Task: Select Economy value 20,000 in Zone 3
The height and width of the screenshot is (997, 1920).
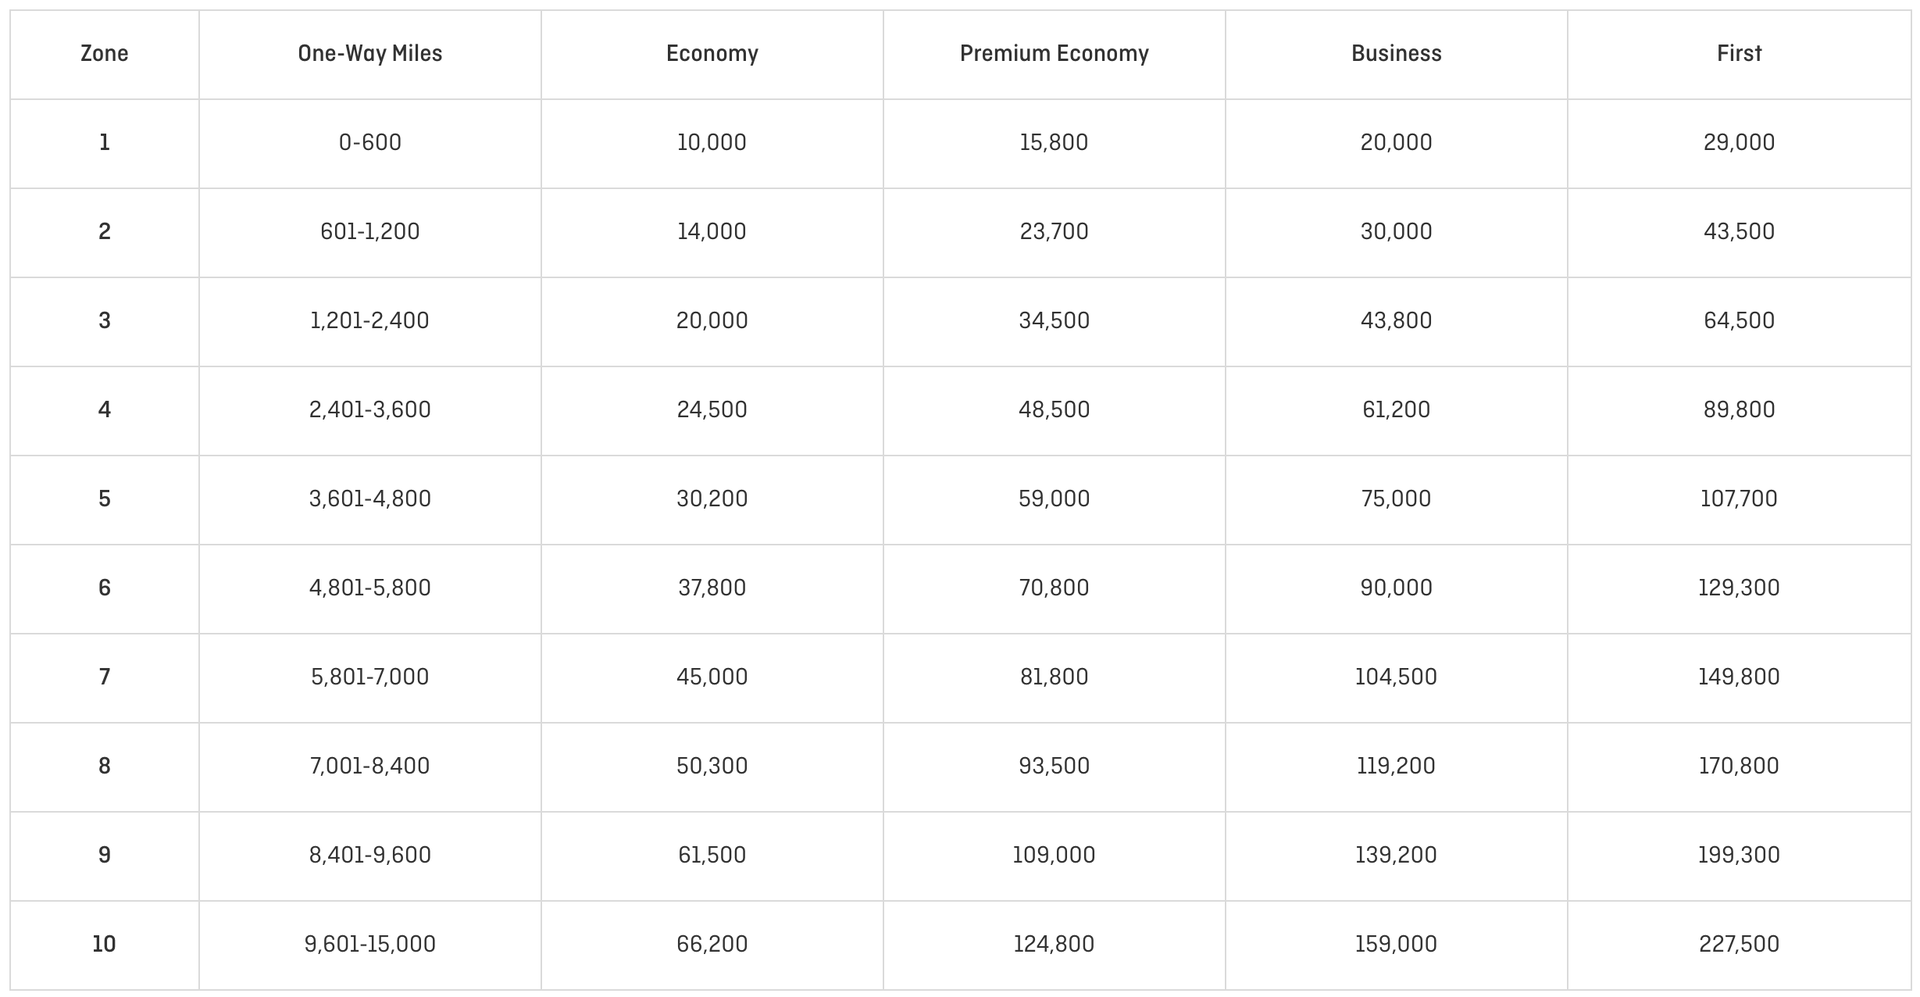Action: (712, 321)
